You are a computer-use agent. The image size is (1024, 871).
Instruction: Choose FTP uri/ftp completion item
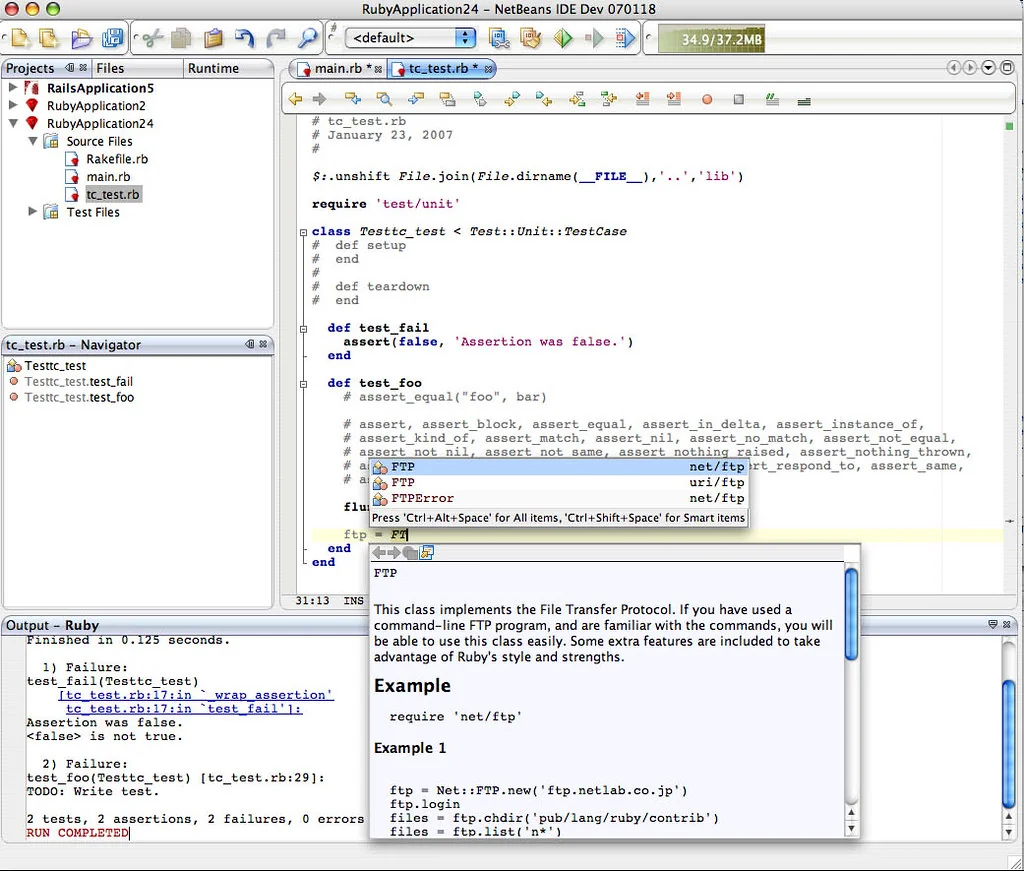point(558,483)
